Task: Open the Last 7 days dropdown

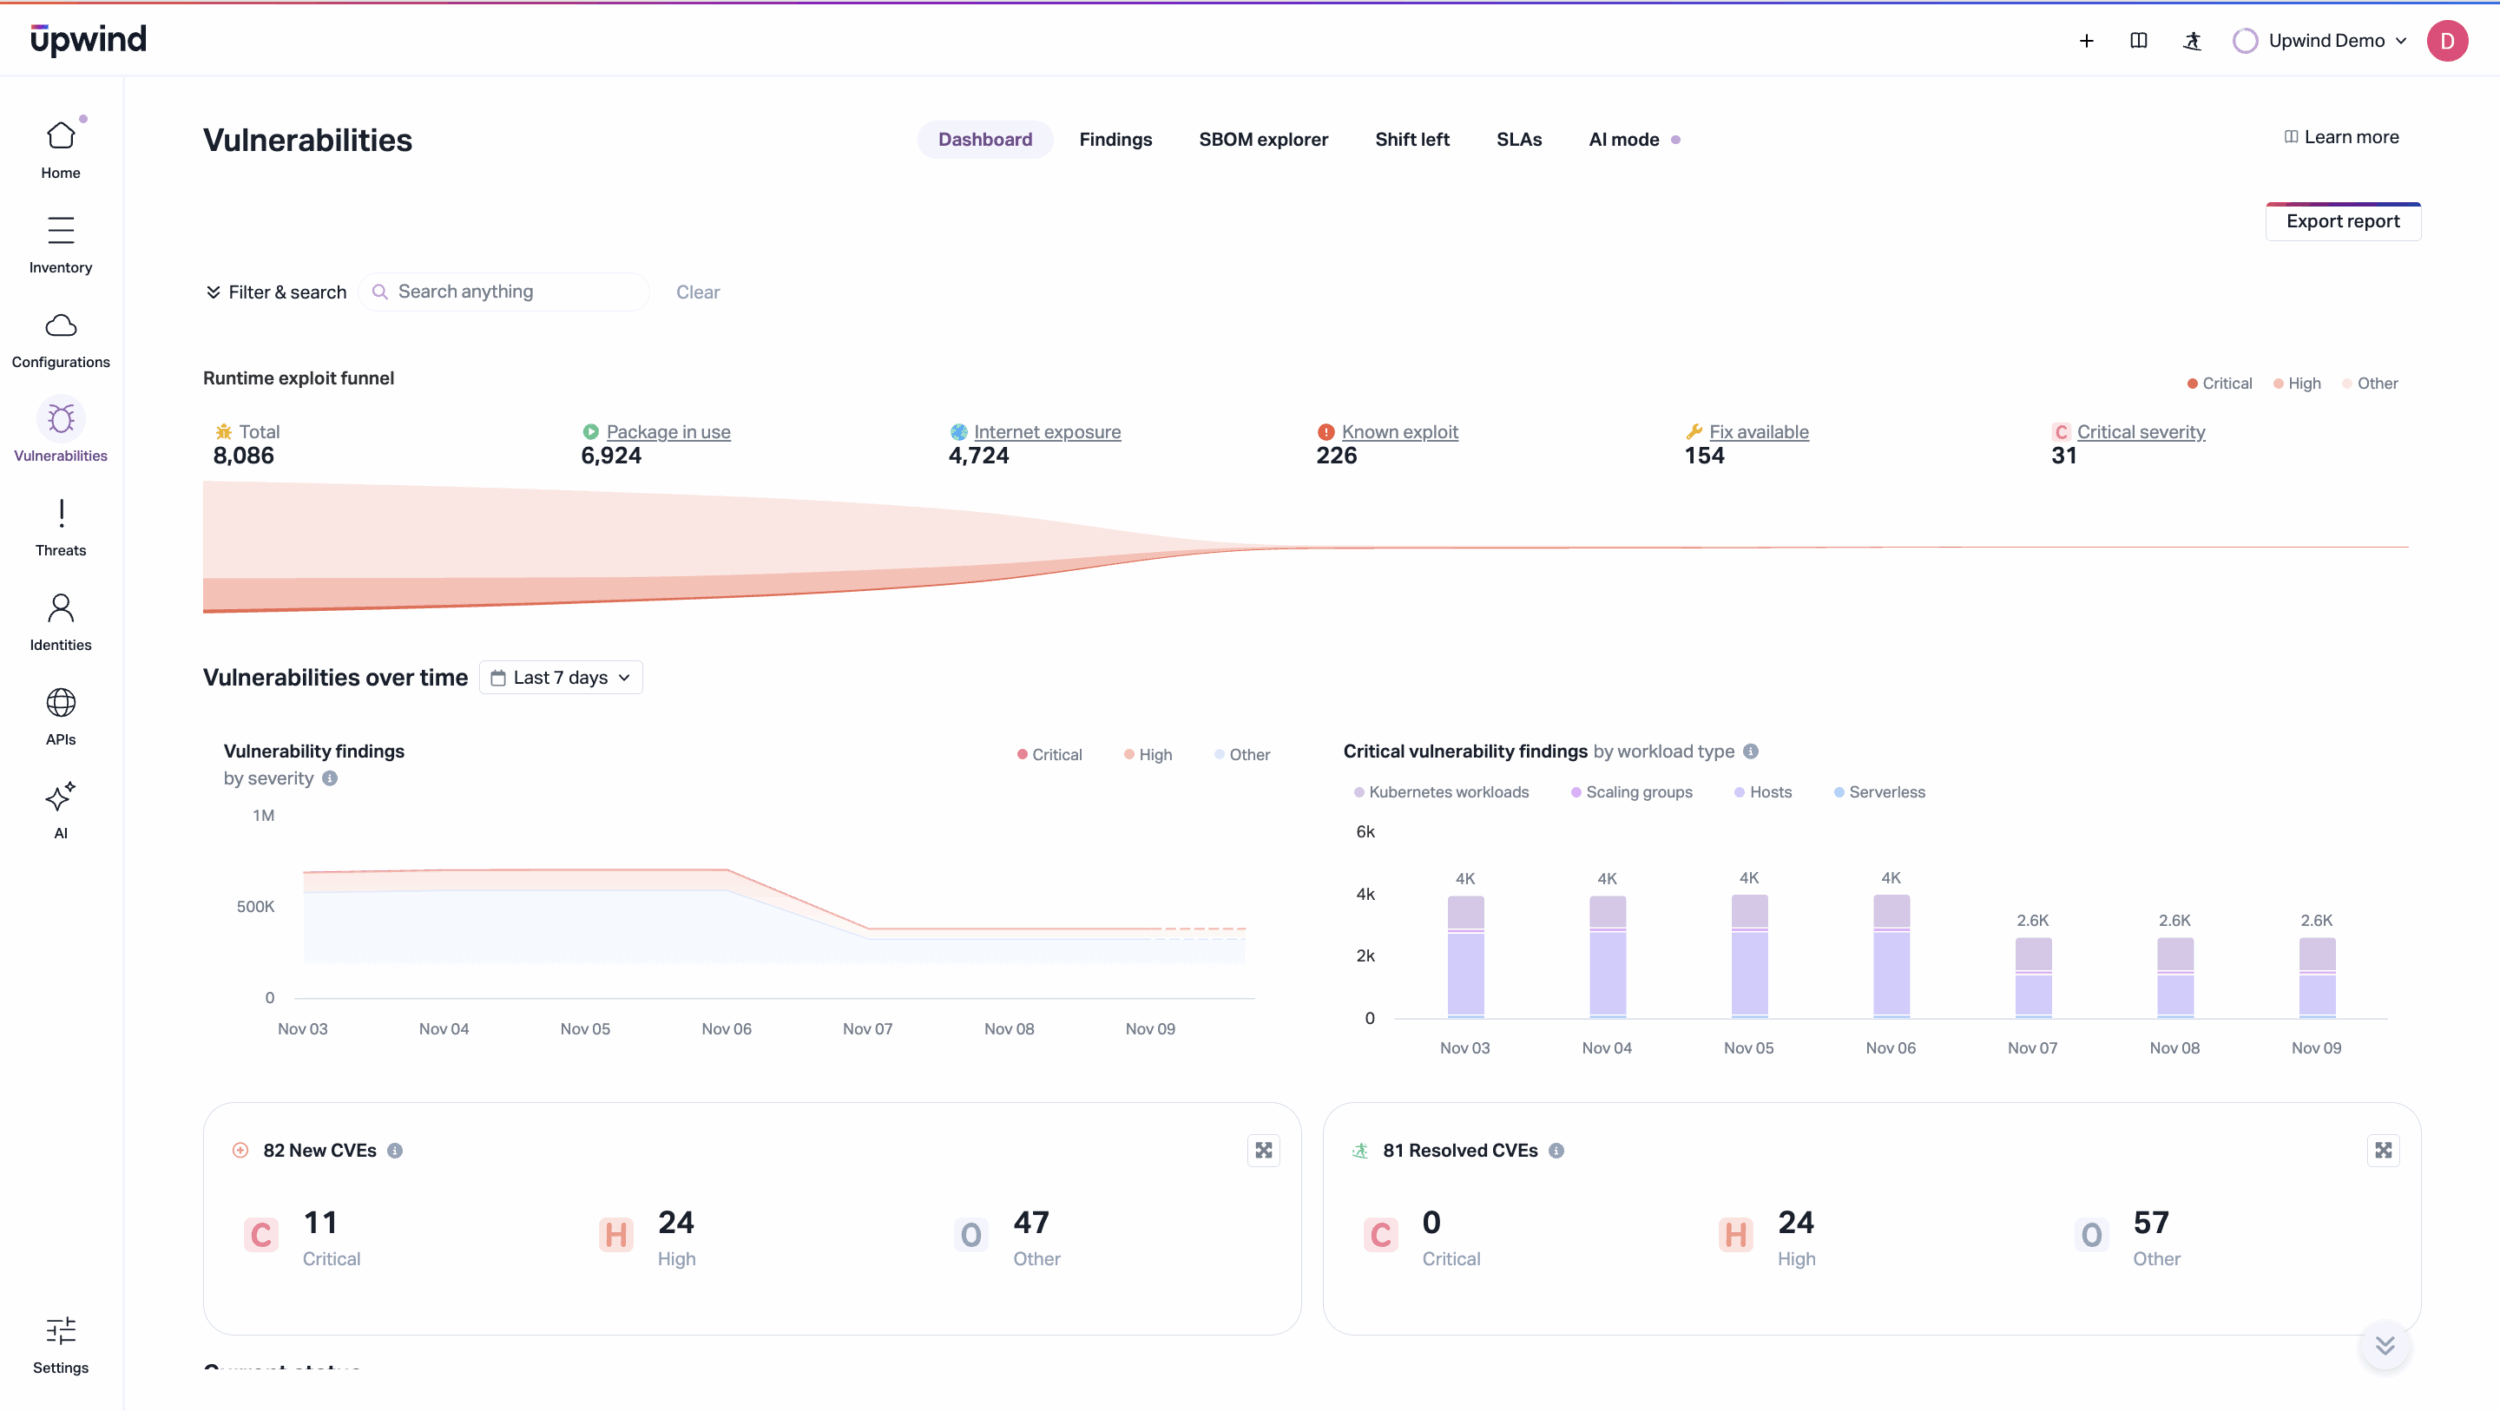Action: coord(560,678)
